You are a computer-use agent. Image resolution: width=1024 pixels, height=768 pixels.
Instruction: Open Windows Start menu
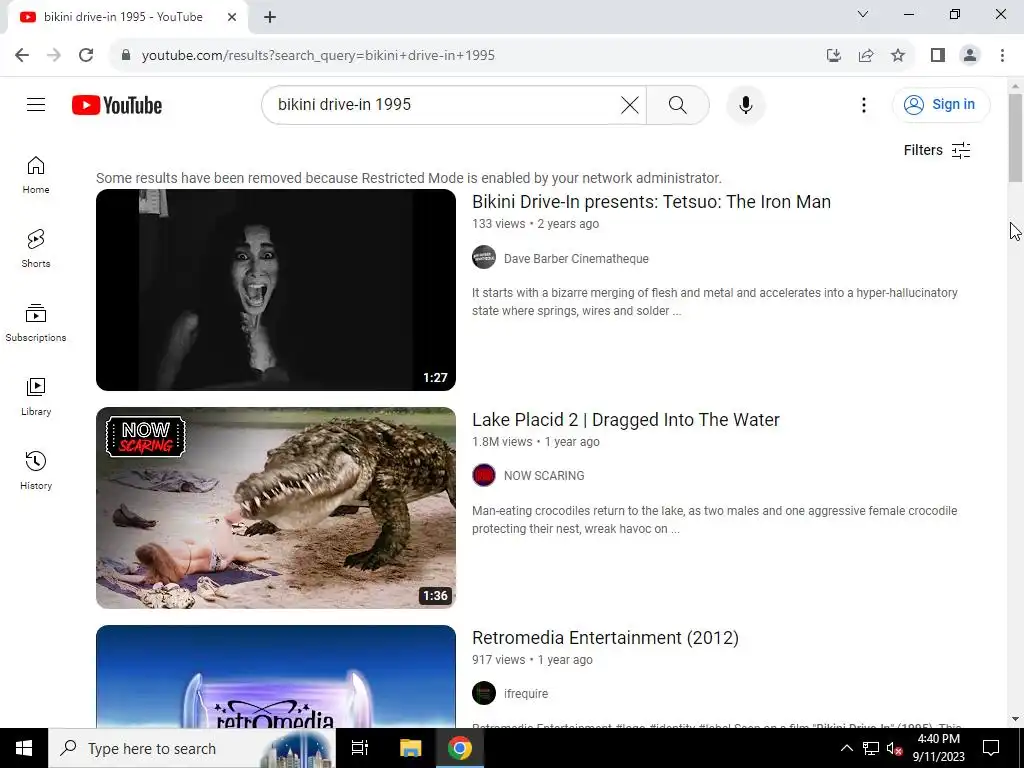24,748
